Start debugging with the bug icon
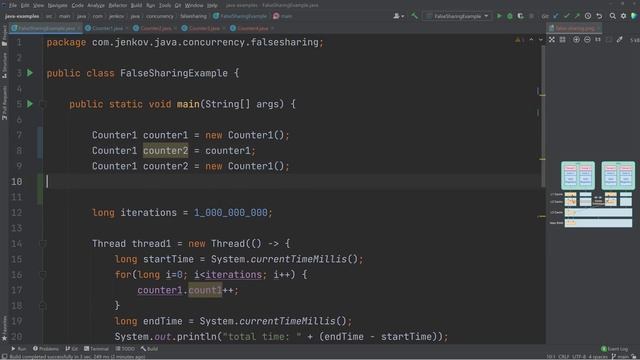The width and height of the screenshot is (640, 360). (x=510, y=16)
